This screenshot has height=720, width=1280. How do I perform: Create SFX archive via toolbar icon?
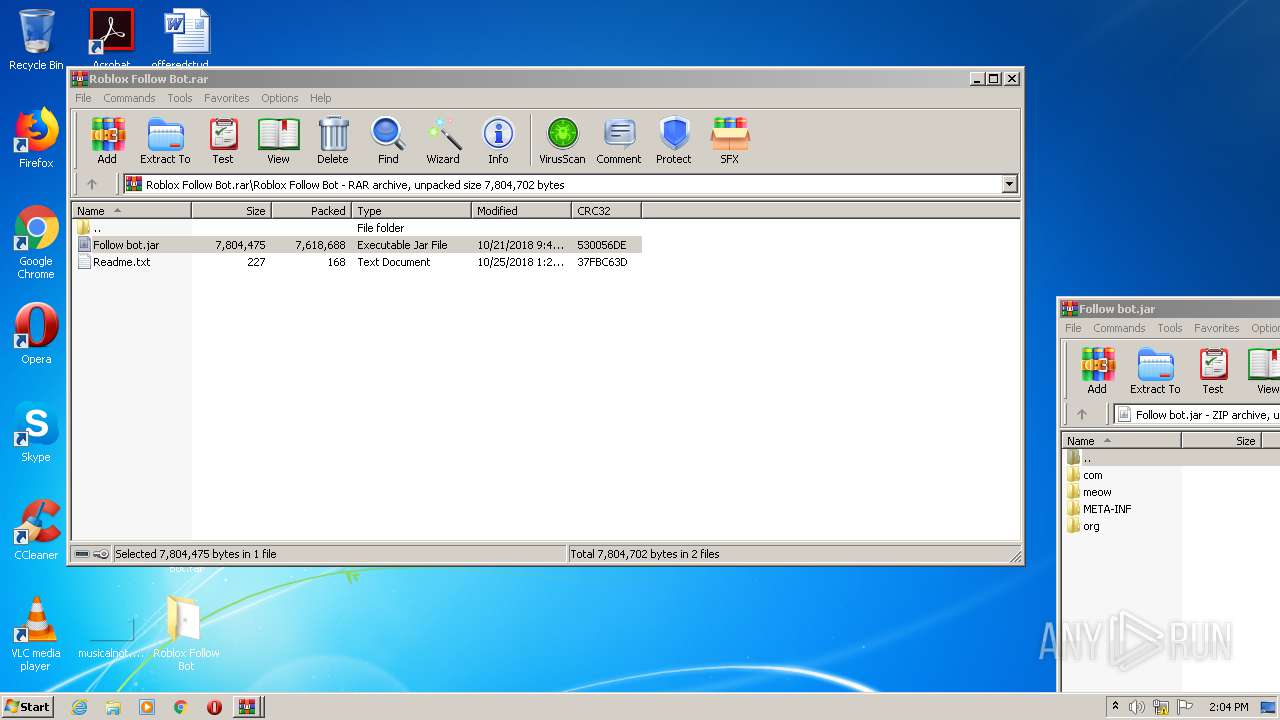pyautogui.click(x=730, y=140)
